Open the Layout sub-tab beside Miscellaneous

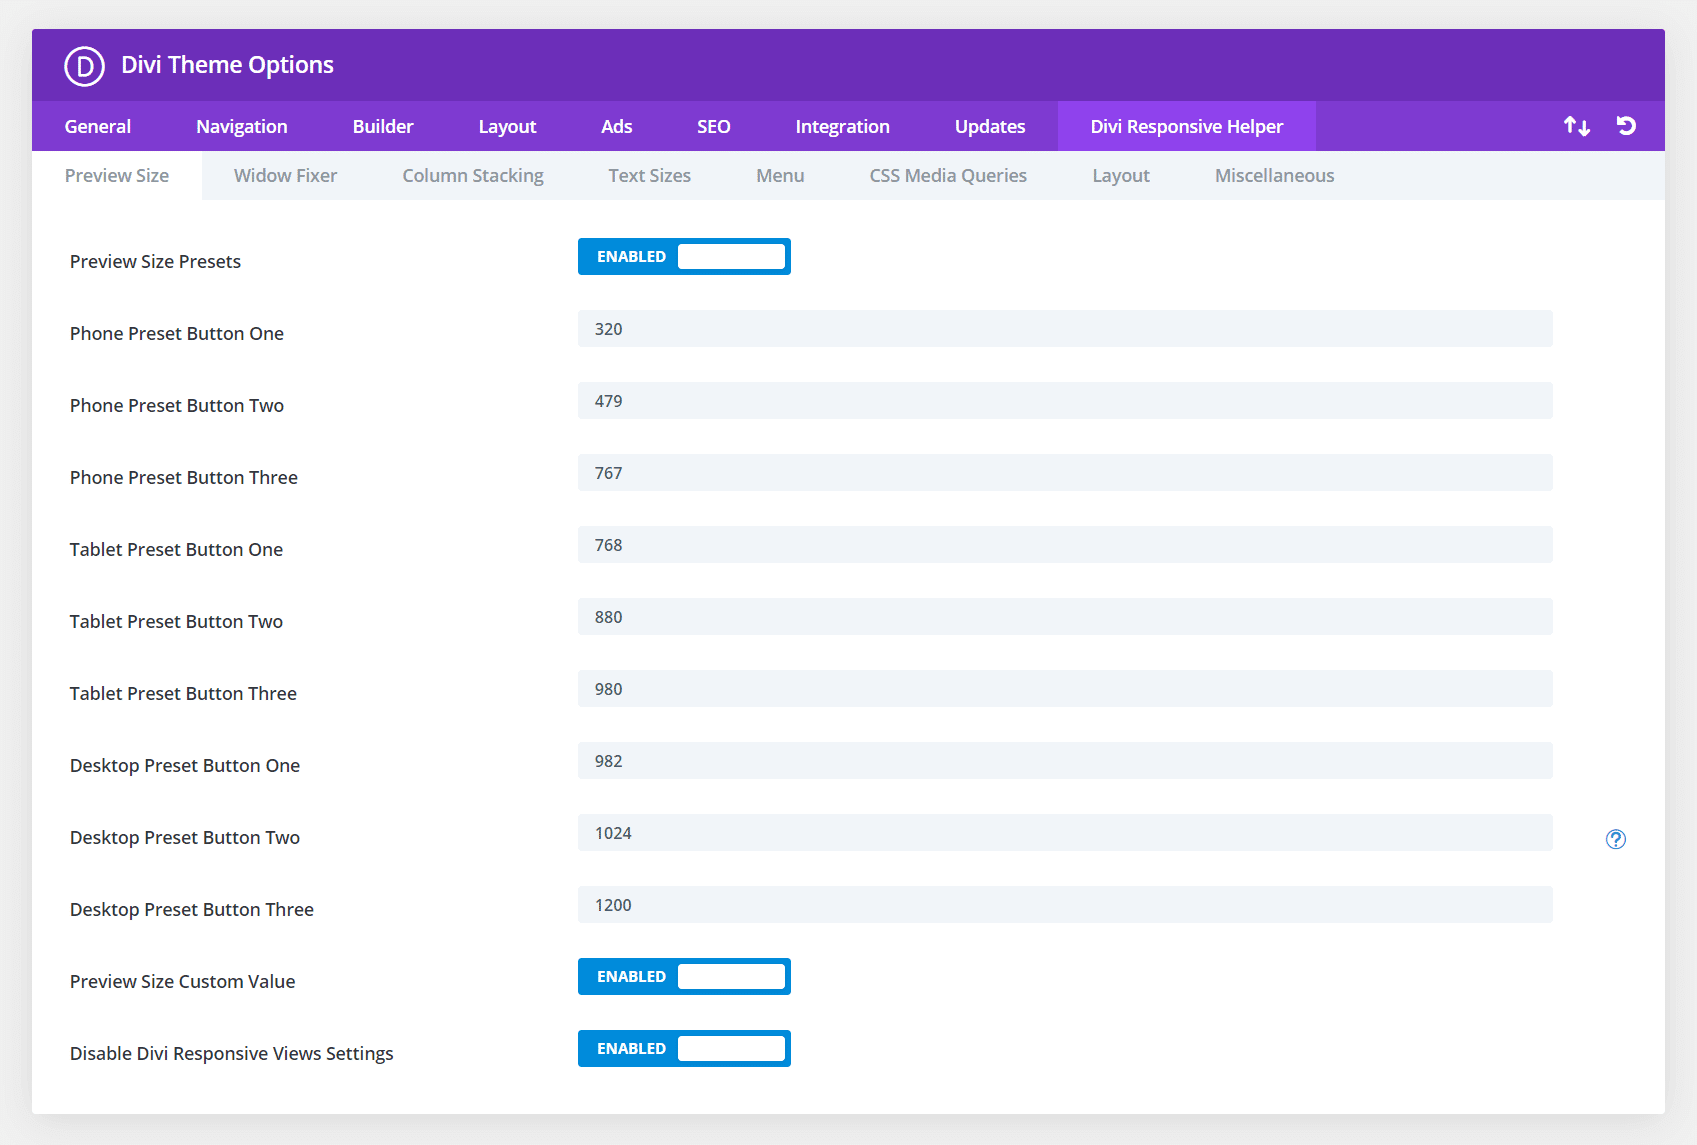[1121, 176]
